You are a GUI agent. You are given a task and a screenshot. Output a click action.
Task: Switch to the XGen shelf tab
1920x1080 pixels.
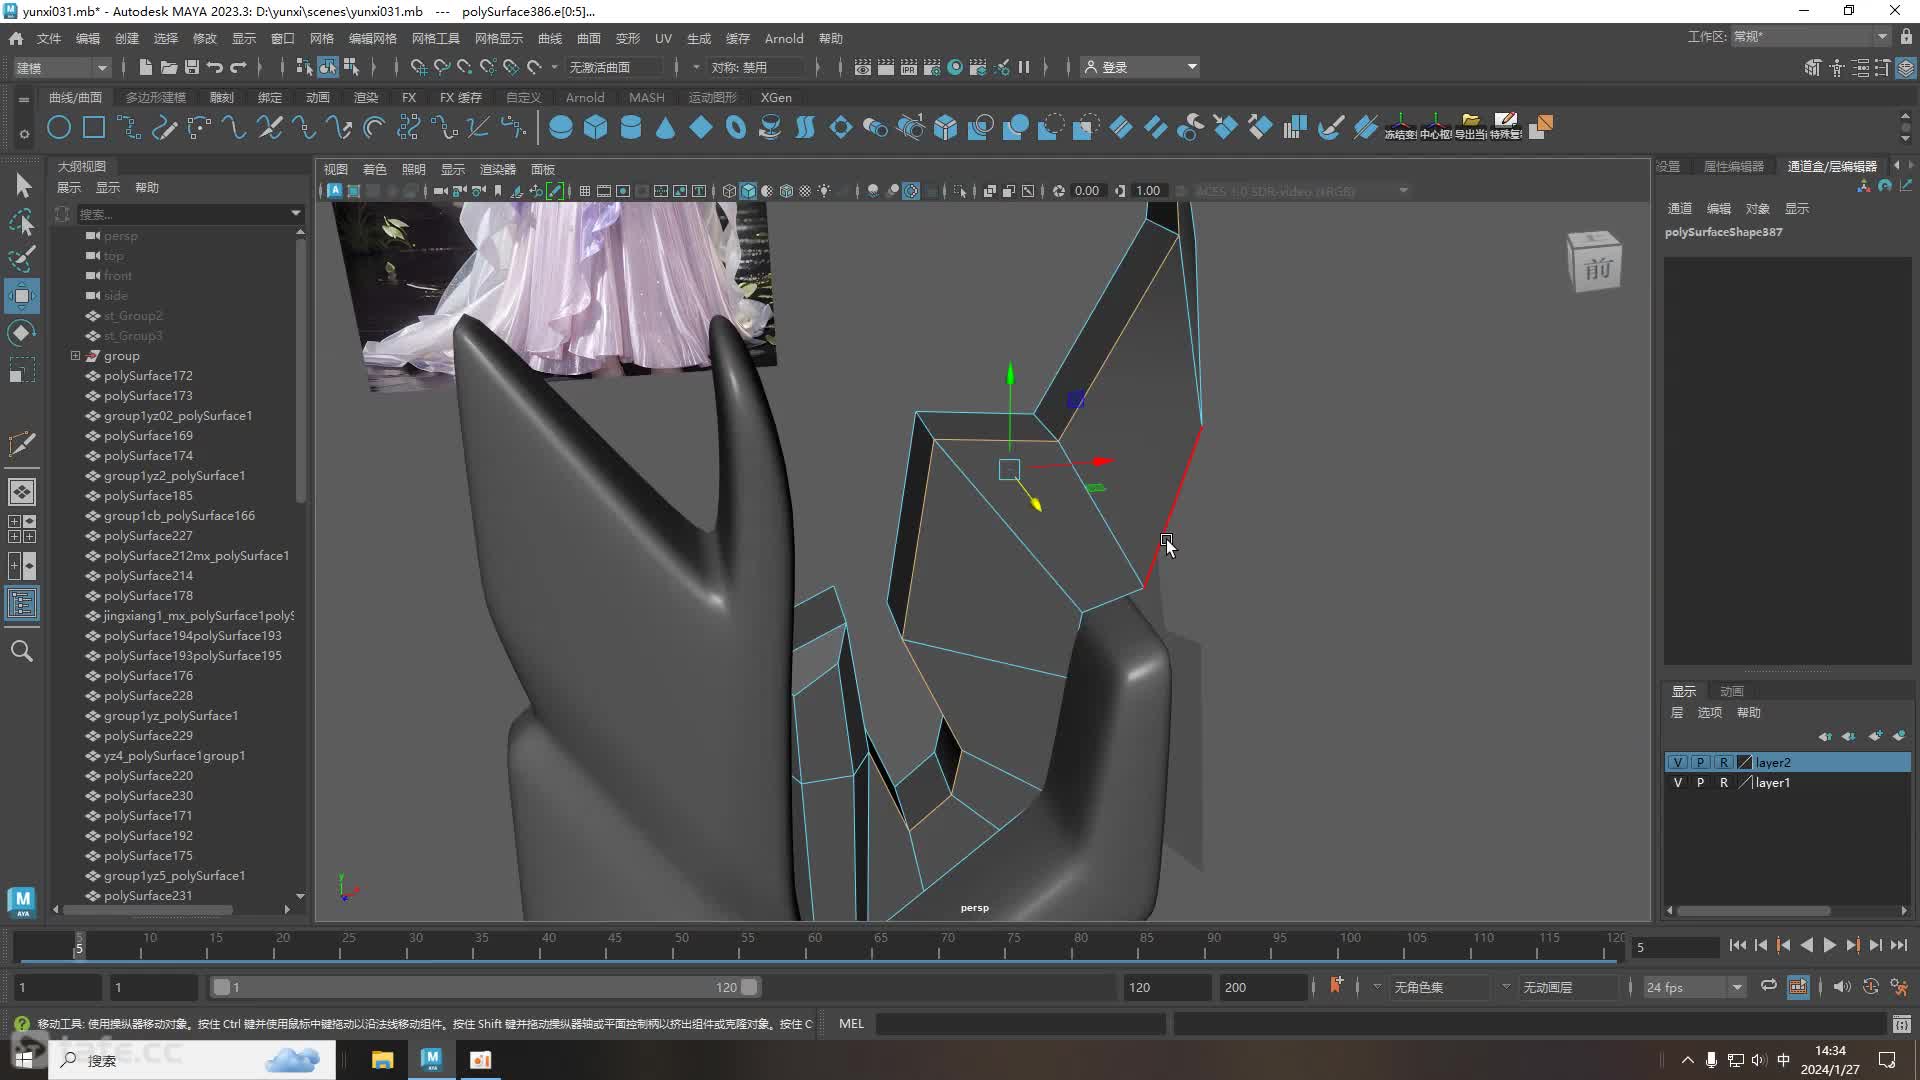click(x=776, y=97)
